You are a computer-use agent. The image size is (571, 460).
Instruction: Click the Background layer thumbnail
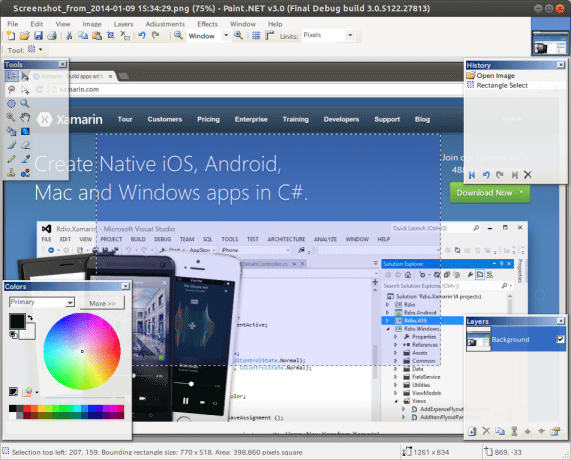point(479,339)
